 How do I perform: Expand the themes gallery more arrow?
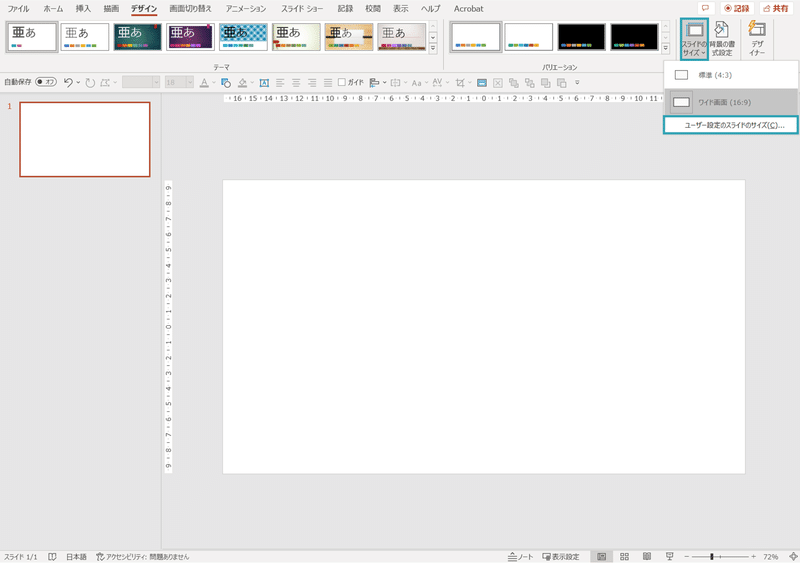[x=433, y=49]
